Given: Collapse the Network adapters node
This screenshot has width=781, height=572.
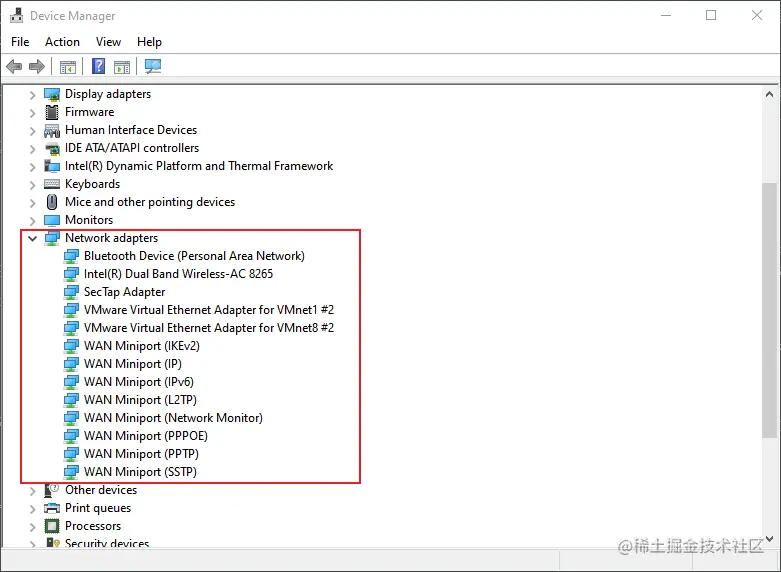Looking at the screenshot, I should 32,238.
